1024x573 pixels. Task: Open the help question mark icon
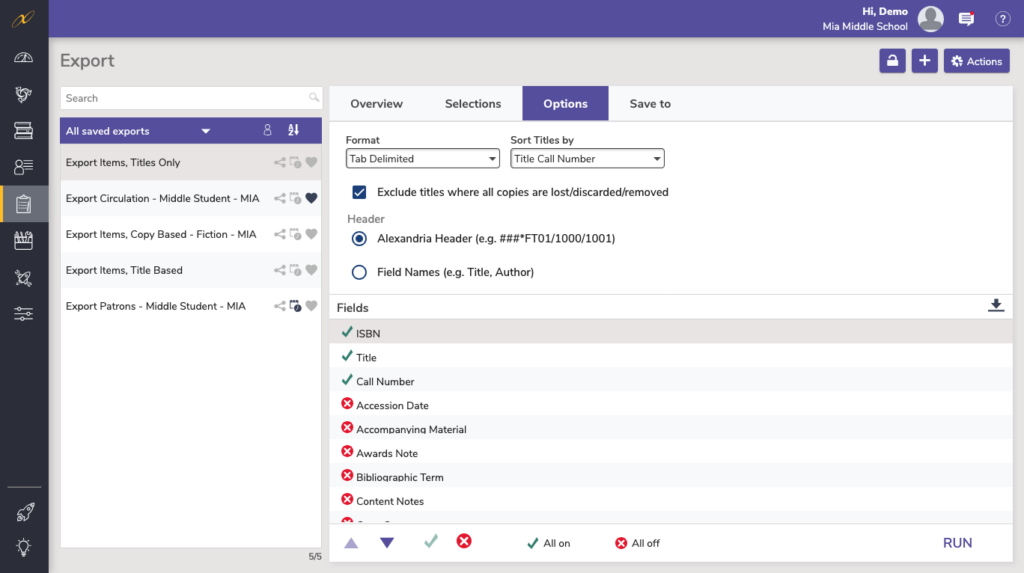(x=1002, y=19)
